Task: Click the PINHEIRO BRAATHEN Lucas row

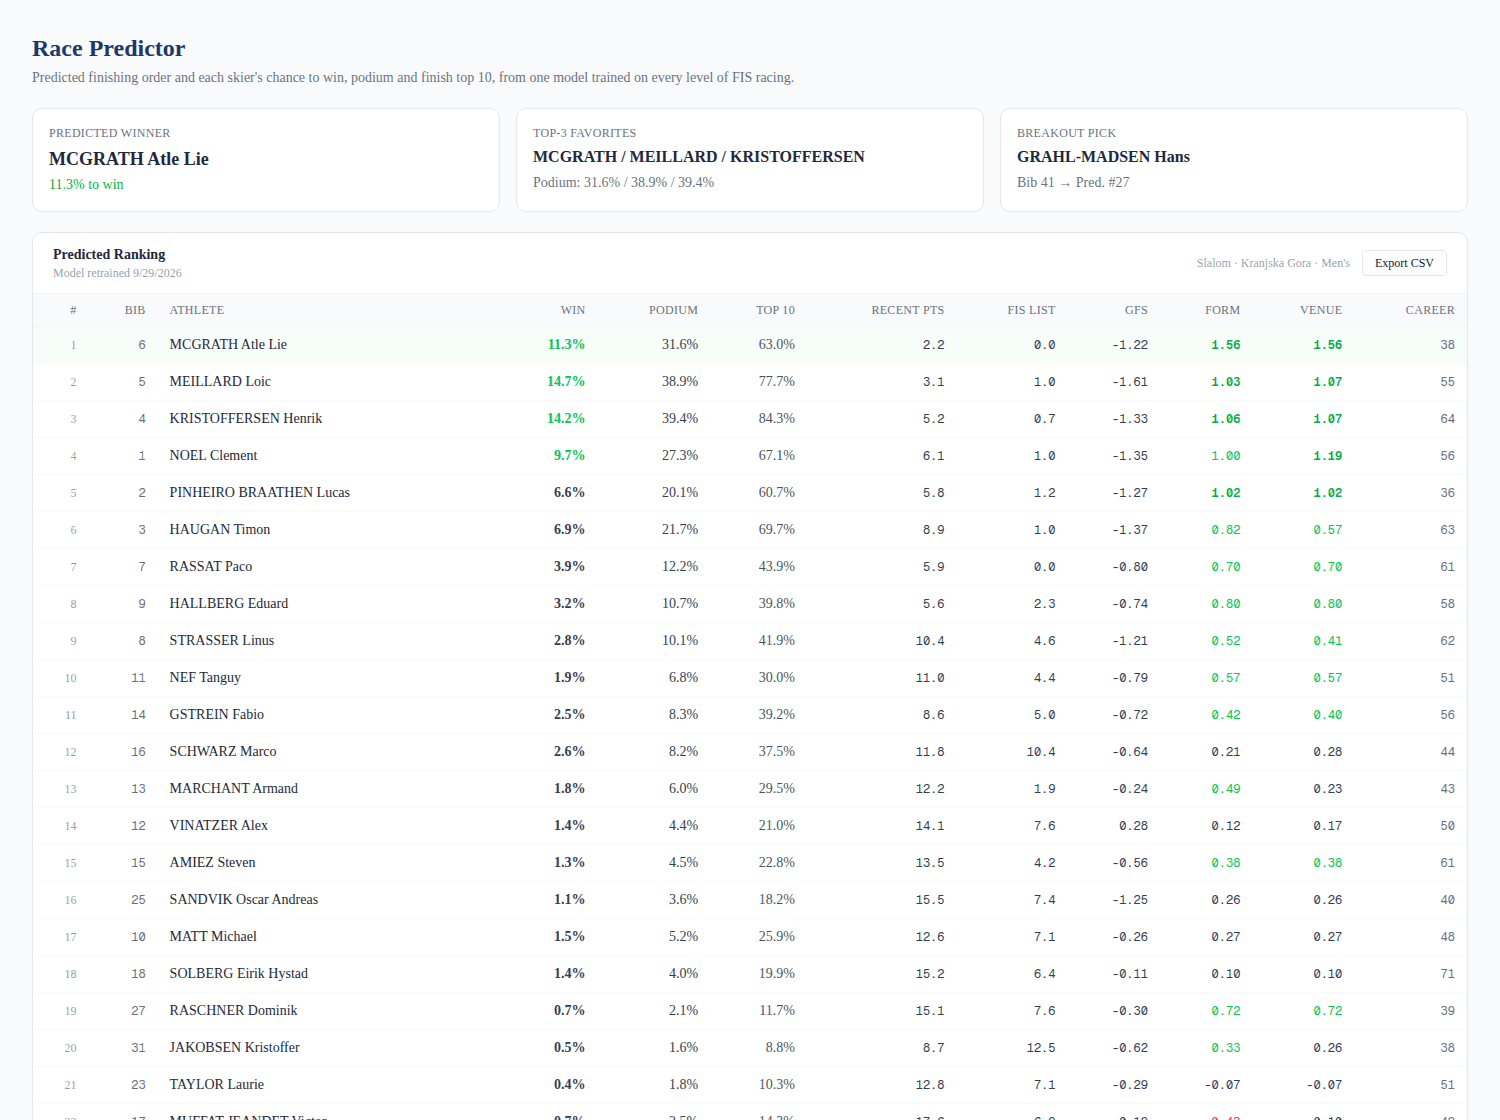Action: coord(750,493)
